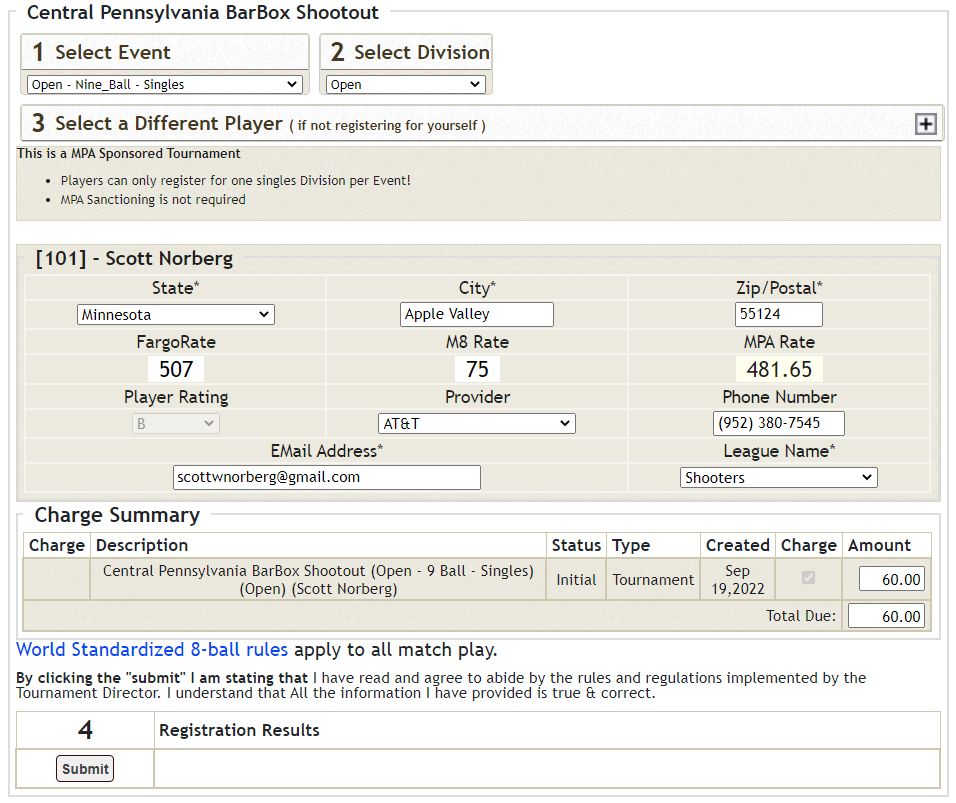956x803 pixels.
Task: Click the Phone Number input field
Action: [779, 424]
